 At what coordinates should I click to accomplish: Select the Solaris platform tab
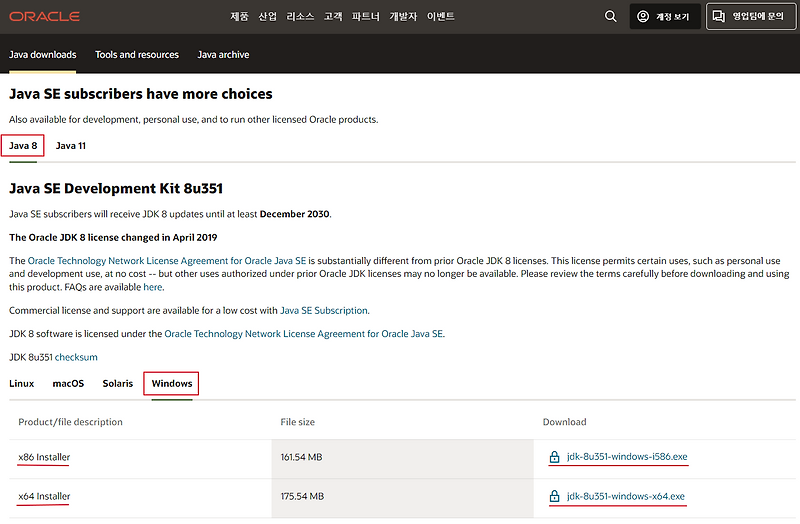118,384
